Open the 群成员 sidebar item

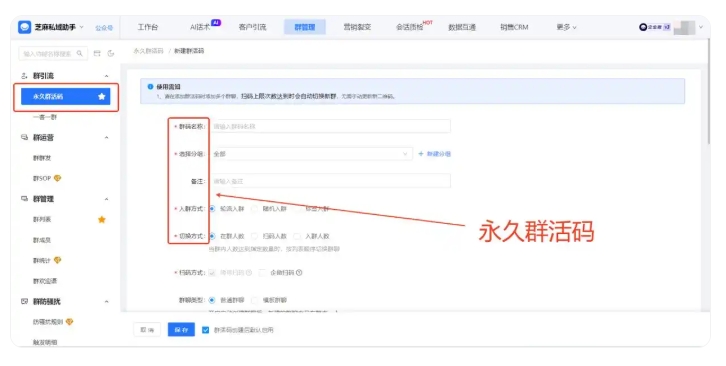point(42,240)
